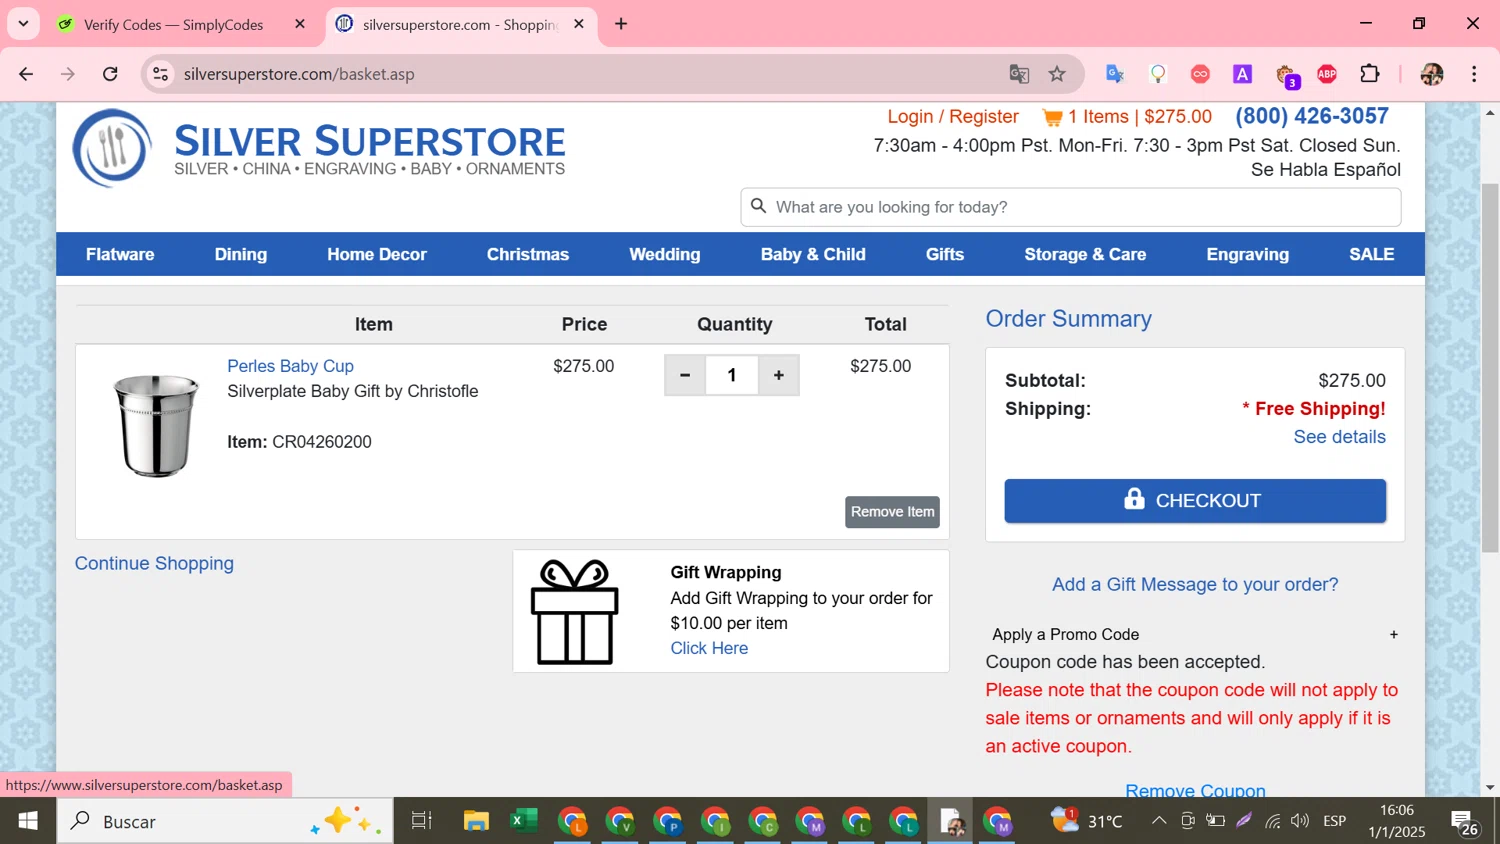The image size is (1500, 844).
Task: Click the search magnifier icon
Action: point(759,206)
